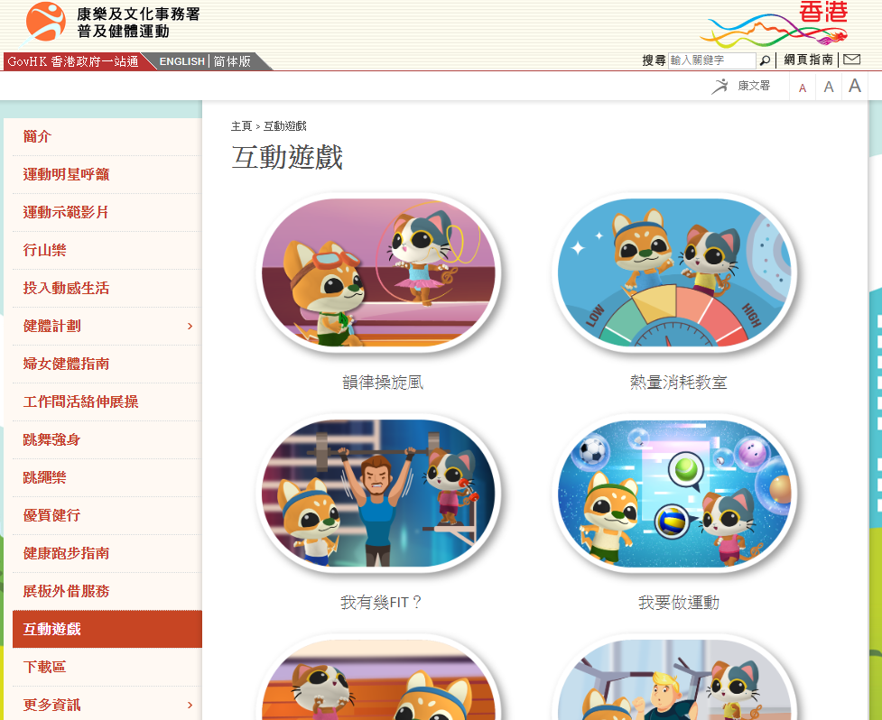Click the LCSD orange runner logo

click(45, 22)
